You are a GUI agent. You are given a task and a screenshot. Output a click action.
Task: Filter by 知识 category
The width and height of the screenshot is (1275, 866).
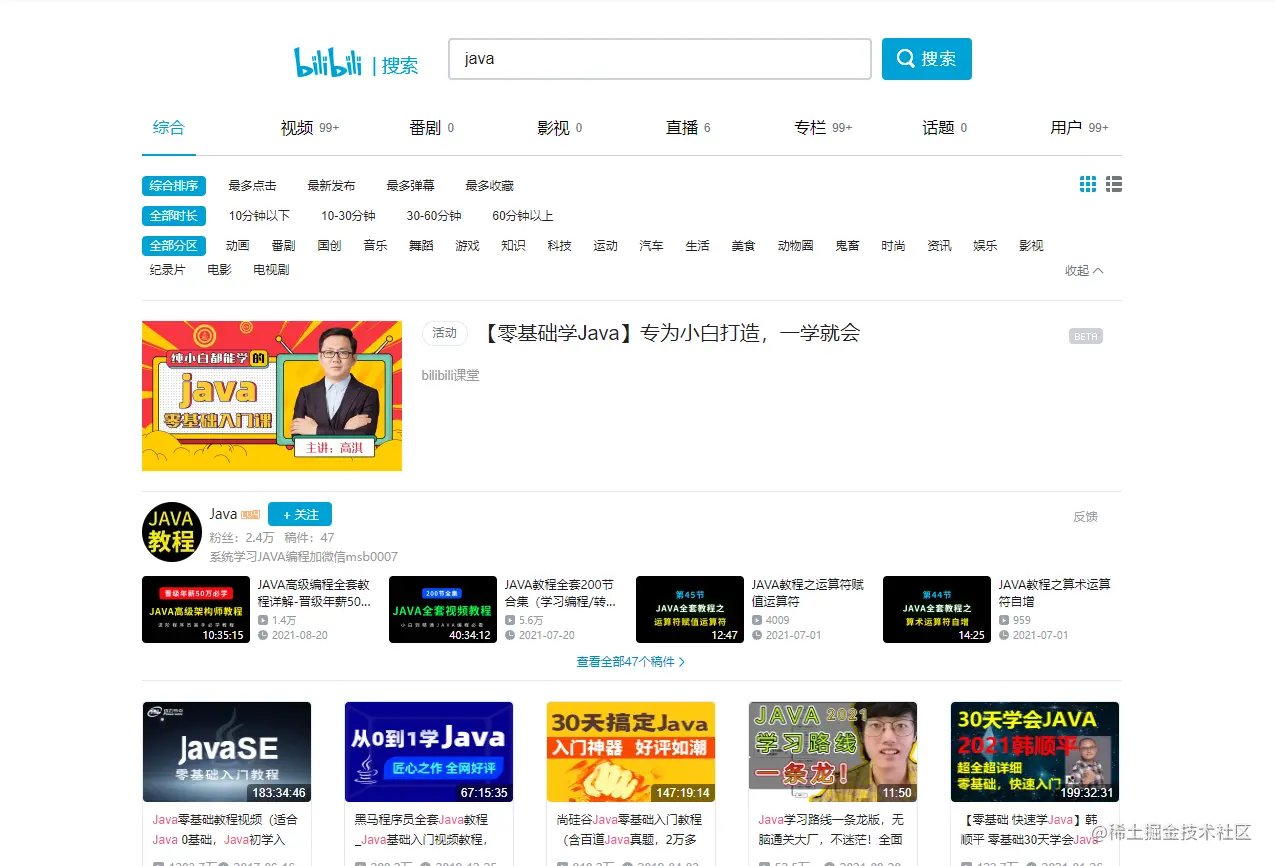(513, 246)
